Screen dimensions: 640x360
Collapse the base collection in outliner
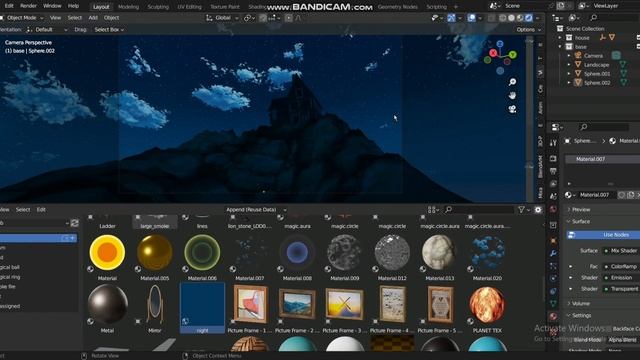(x=560, y=47)
